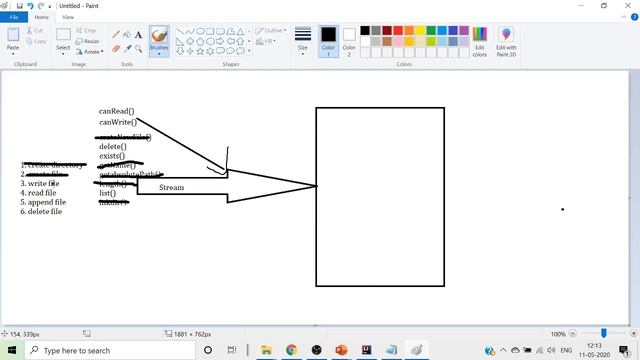Click the Paste clipboard icon
This screenshot has height=360, width=640.
13,35
